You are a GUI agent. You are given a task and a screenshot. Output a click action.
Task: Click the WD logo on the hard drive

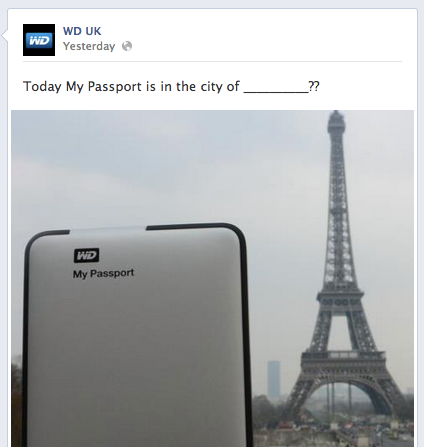(x=86, y=256)
